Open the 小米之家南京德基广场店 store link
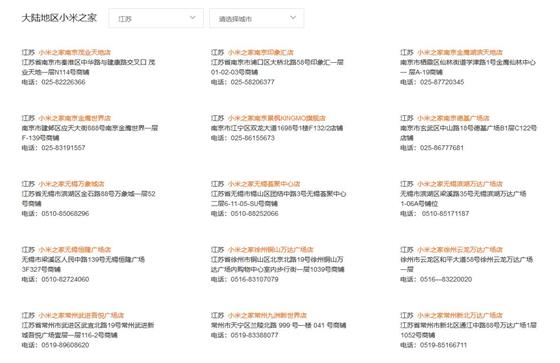Screen dimensions: 560x363 tap(453, 118)
